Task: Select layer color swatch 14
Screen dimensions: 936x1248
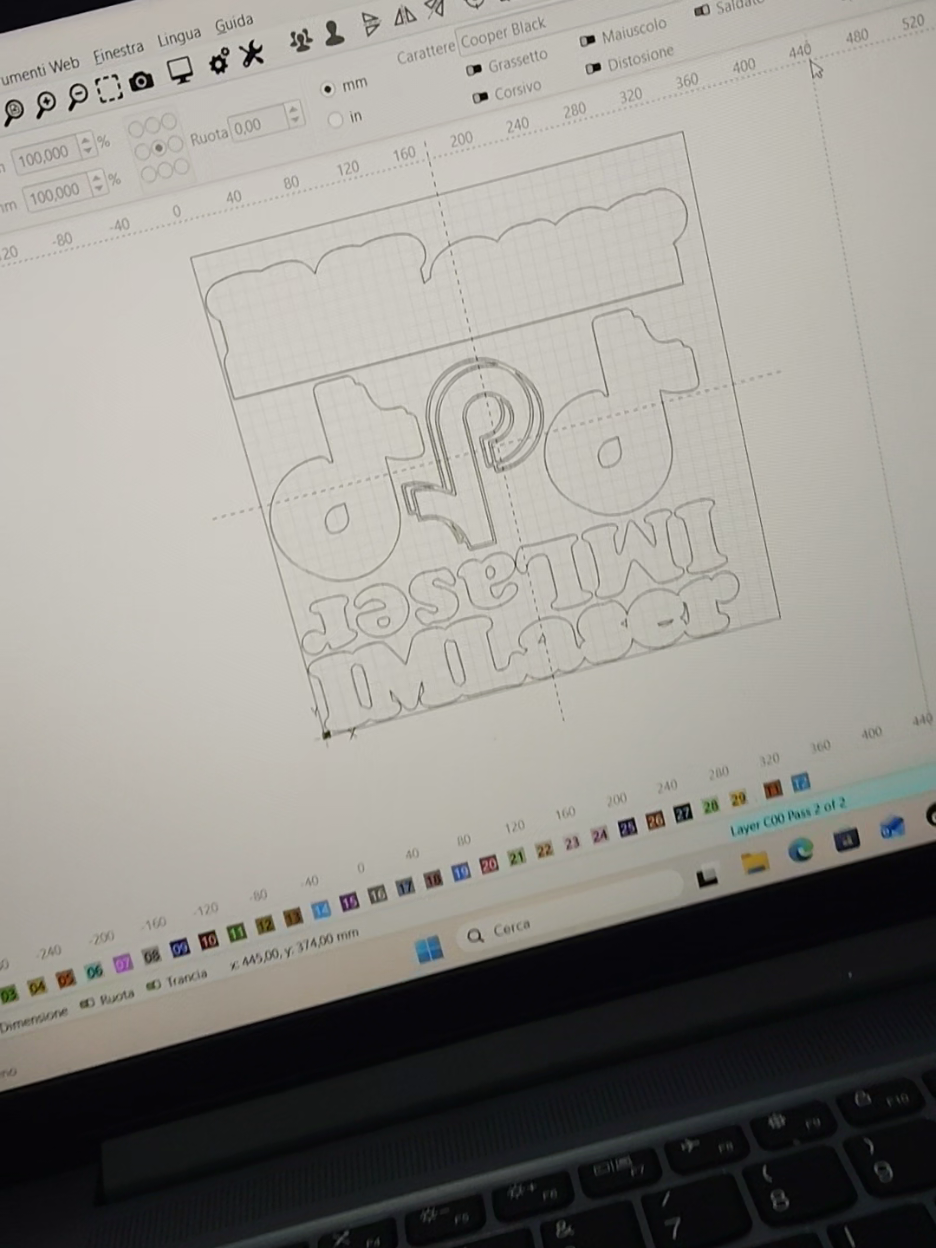Action: coord(321,910)
